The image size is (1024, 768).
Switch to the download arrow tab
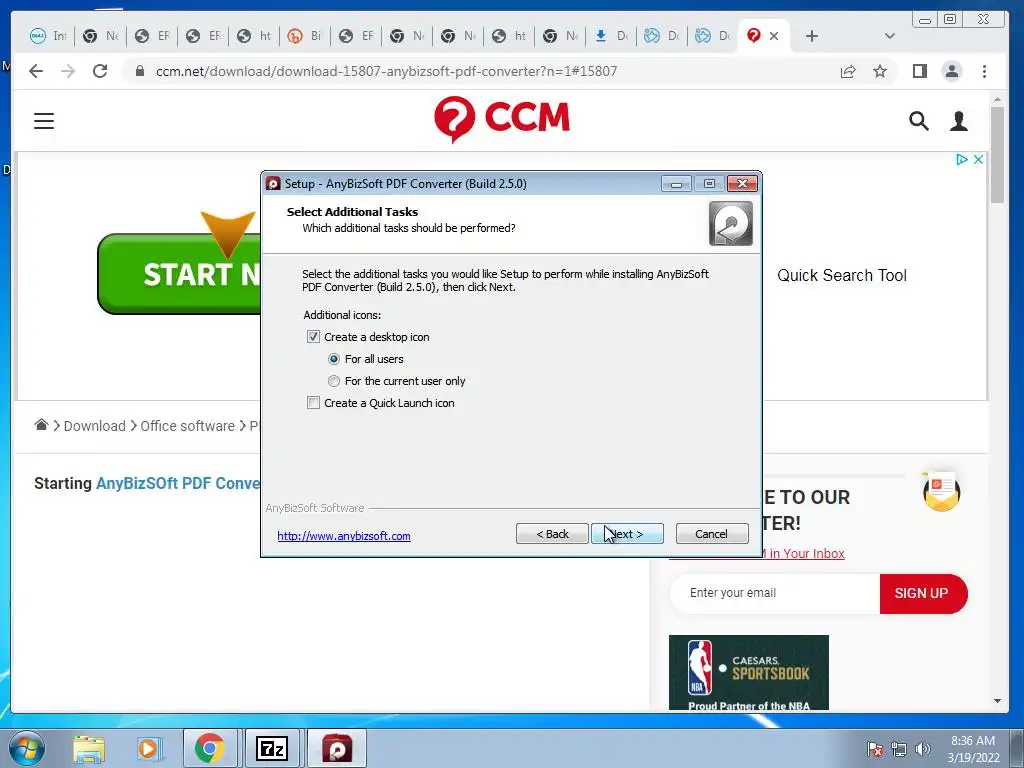611,36
